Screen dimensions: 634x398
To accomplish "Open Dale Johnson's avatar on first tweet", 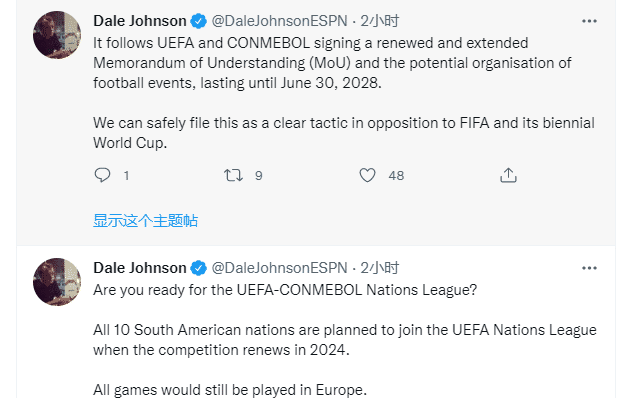I will coord(57,35).
